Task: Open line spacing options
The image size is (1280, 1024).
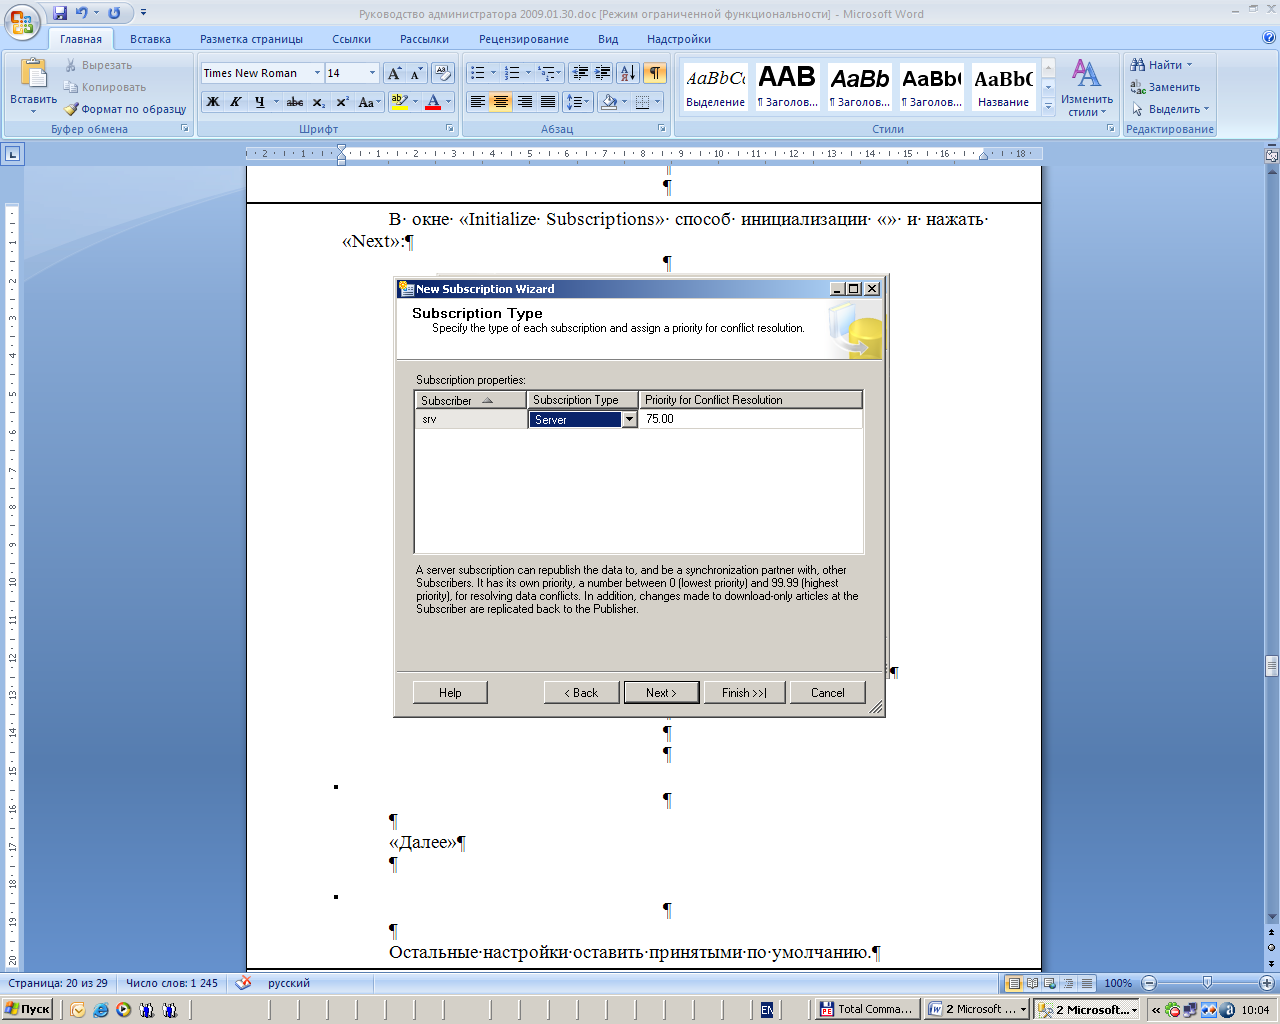Action: 578,102
